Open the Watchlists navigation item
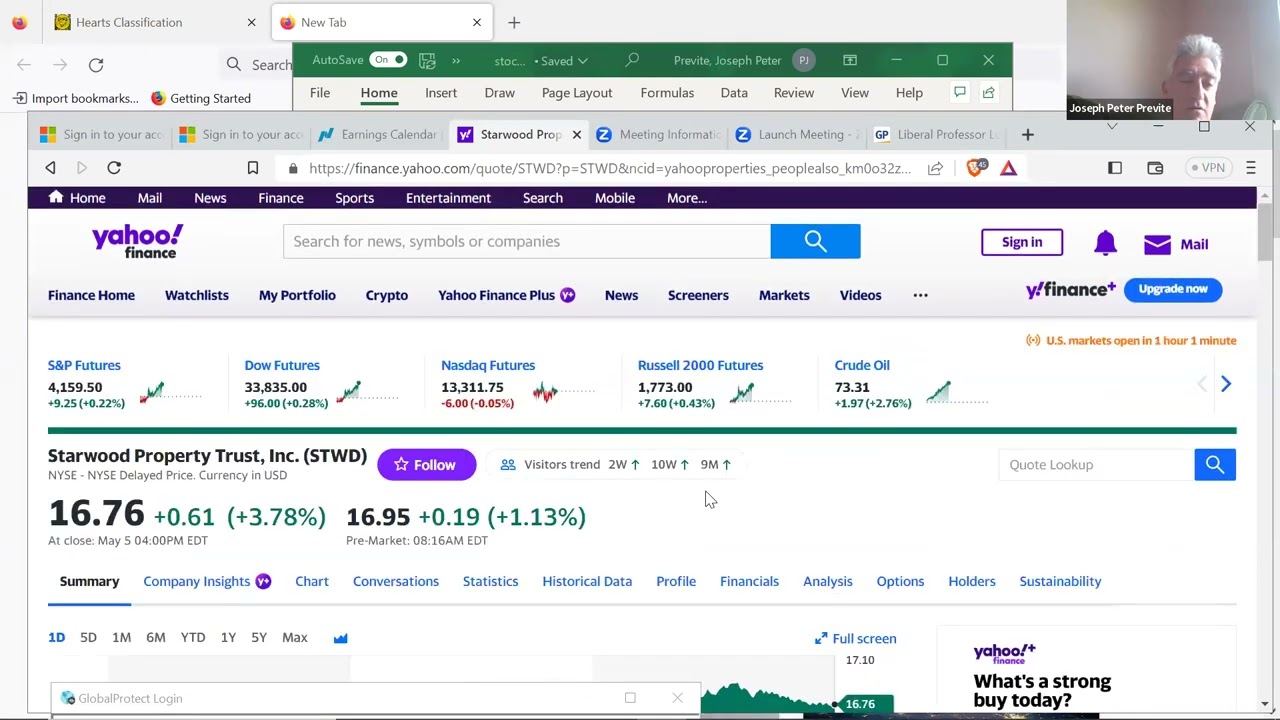 (197, 295)
